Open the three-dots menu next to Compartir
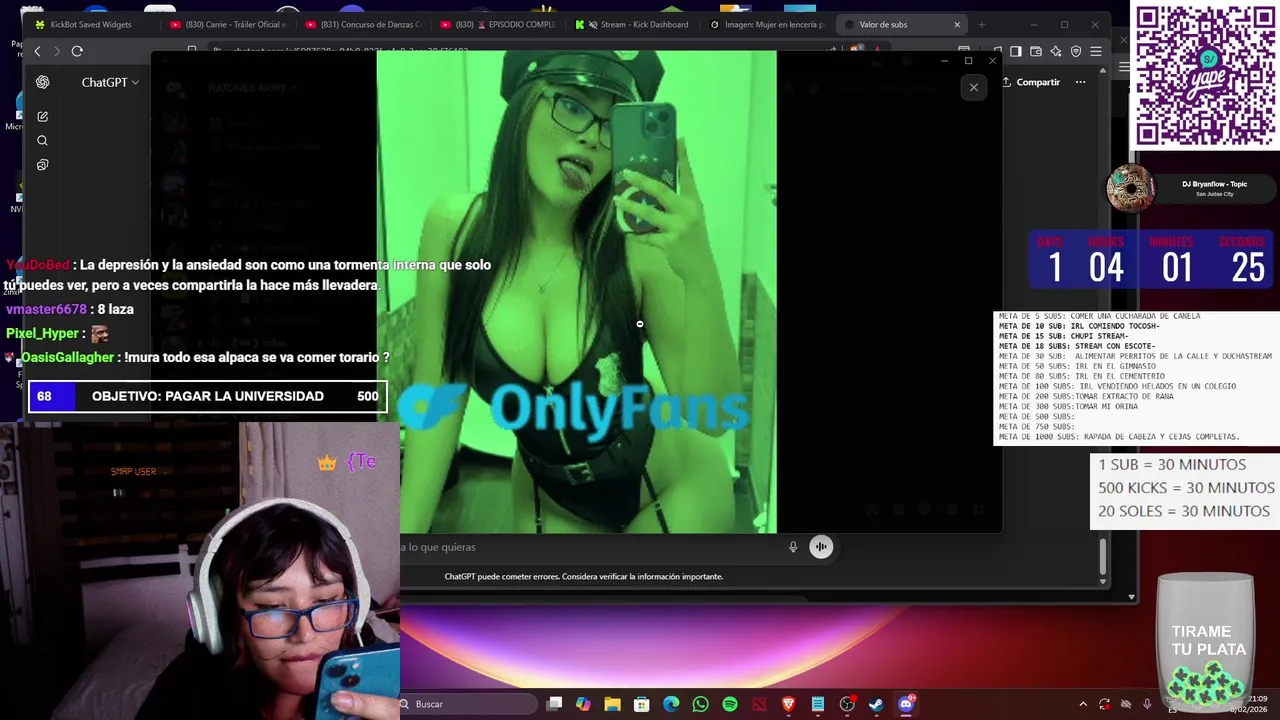The image size is (1280, 720). pos(1080,82)
